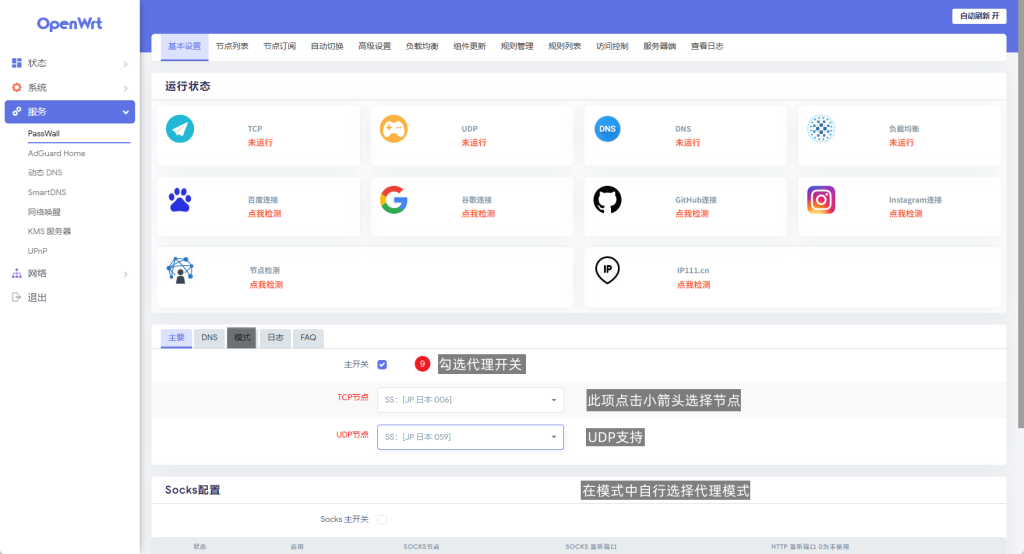This screenshot has width=1024, height=554.
Task: Open the TCP节点 node dropdown
Action: pos(470,400)
